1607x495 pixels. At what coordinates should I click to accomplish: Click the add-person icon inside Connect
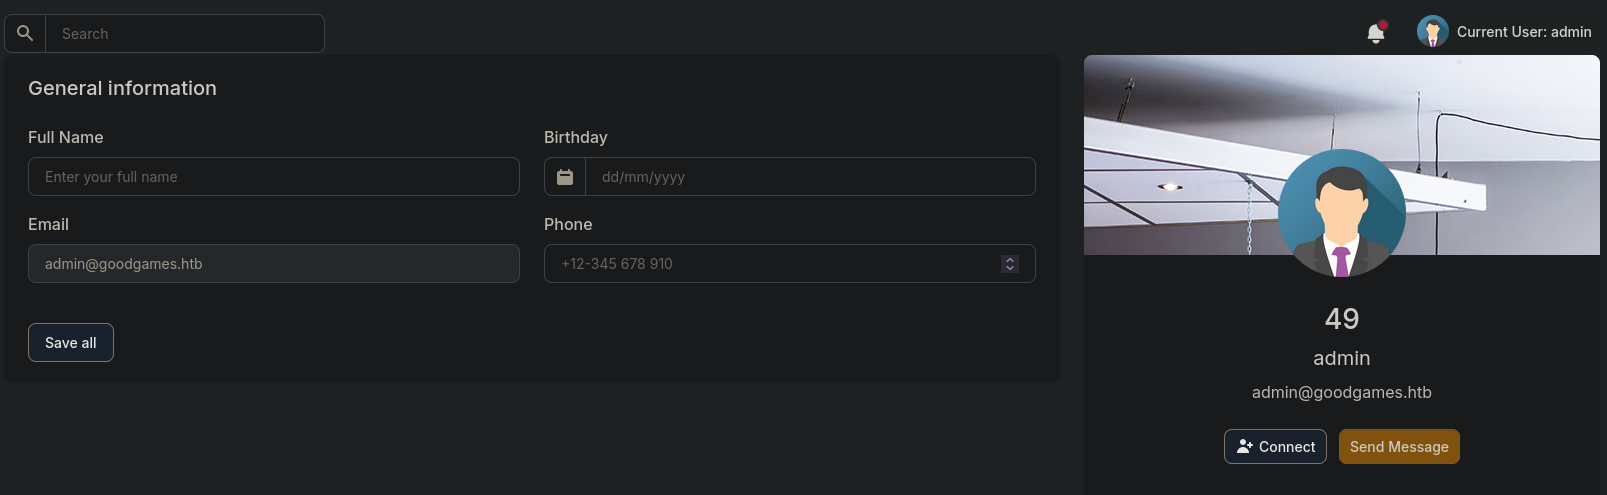(1245, 447)
